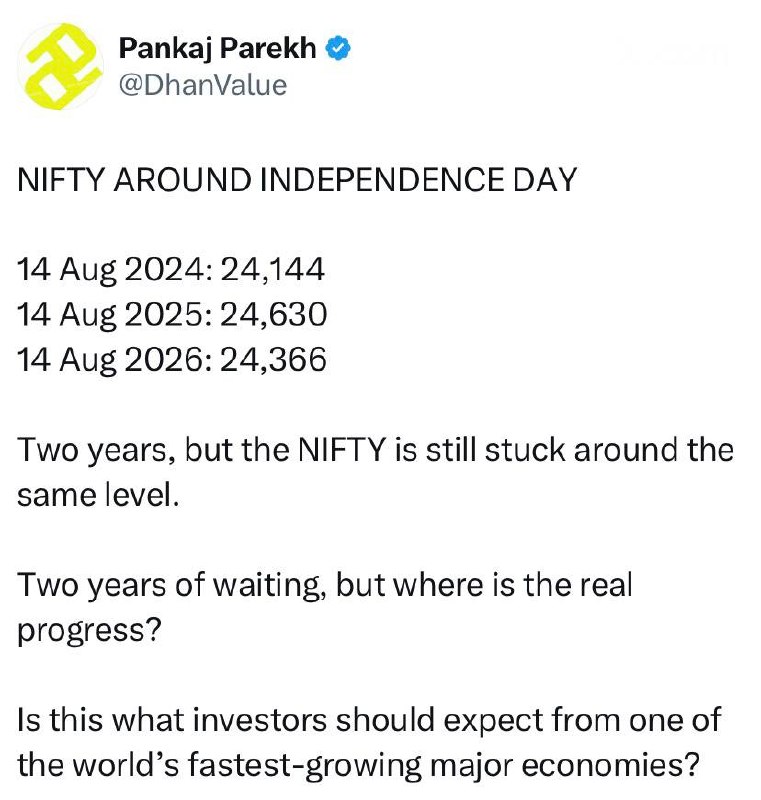This screenshot has height=800, width=761.
Task: Click 'fastest-growing major economies?' text
Action: click(x=444, y=766)
